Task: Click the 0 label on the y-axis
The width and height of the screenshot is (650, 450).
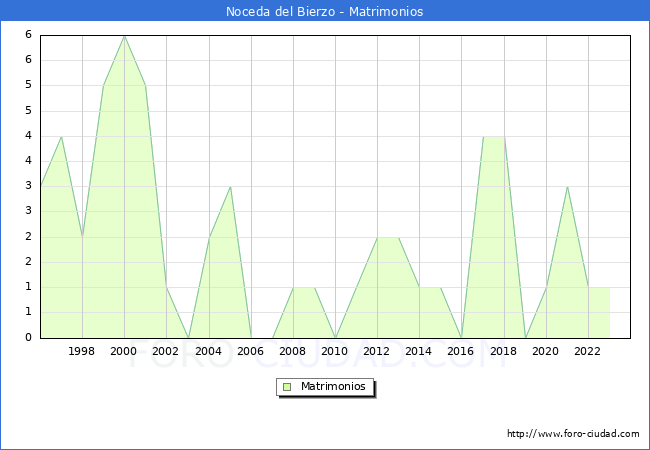Action: point(29,338)
